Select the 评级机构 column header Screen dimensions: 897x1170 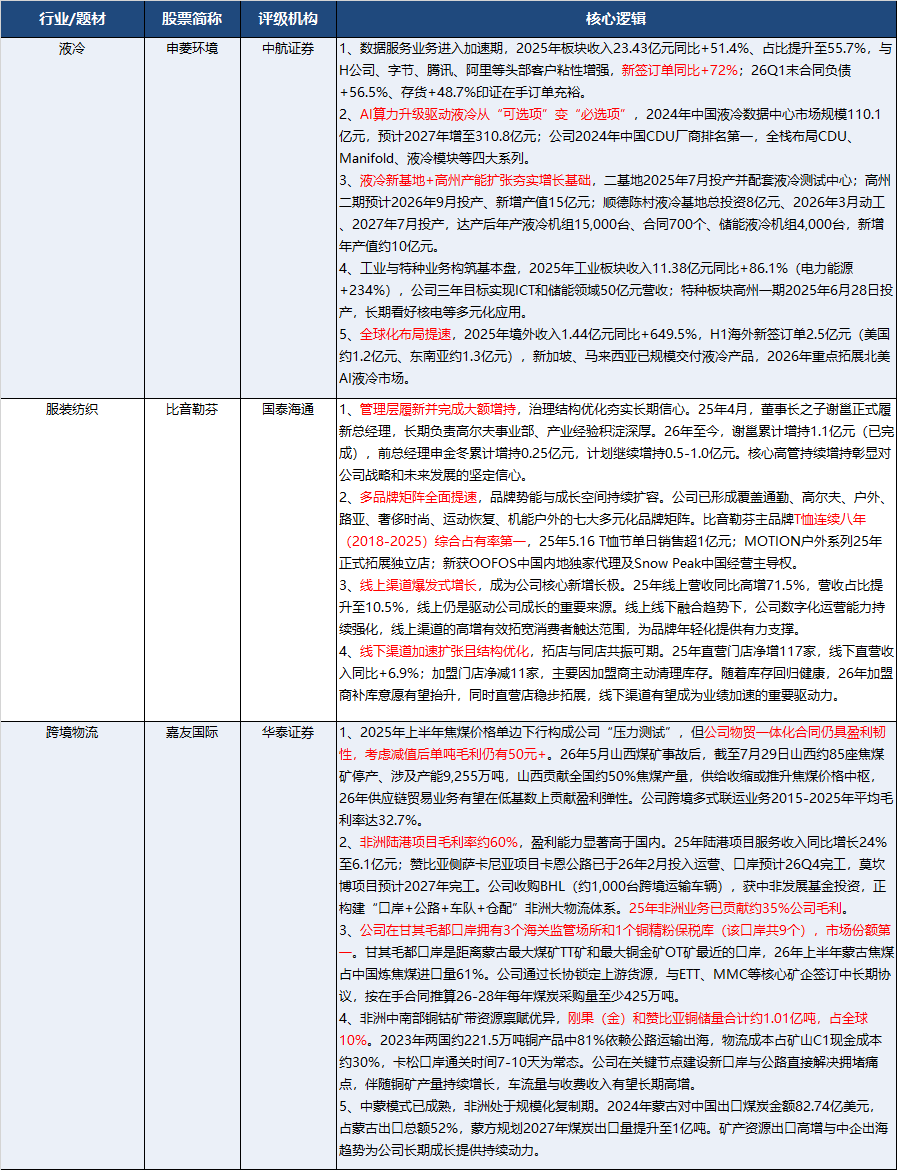[288, 19]
